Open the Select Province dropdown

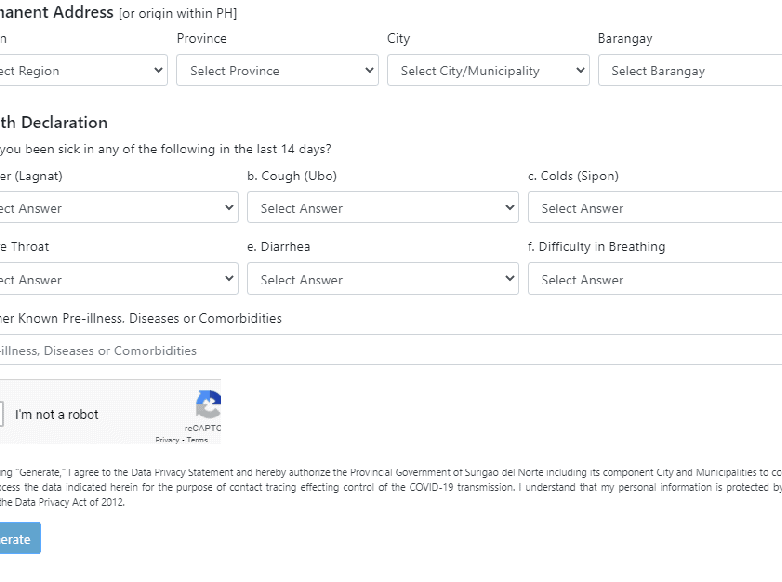(x=277, y=71)
